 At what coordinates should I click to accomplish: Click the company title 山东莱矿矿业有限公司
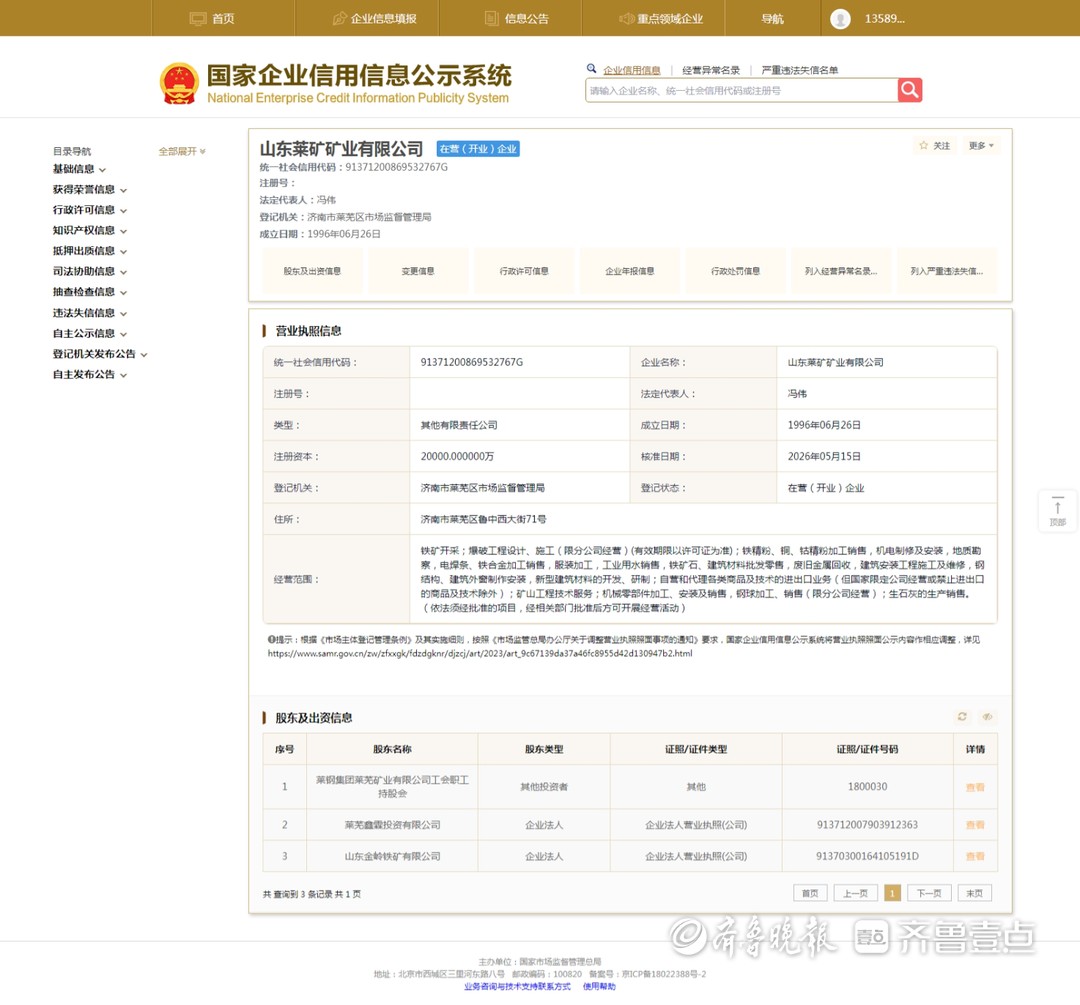click(x=341, y=149)
